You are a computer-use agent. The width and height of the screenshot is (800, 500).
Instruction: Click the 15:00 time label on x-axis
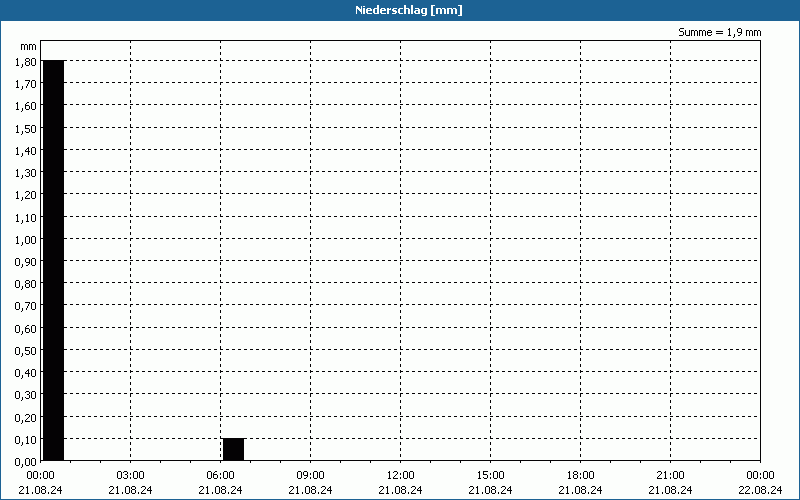[x=490, y=475]
